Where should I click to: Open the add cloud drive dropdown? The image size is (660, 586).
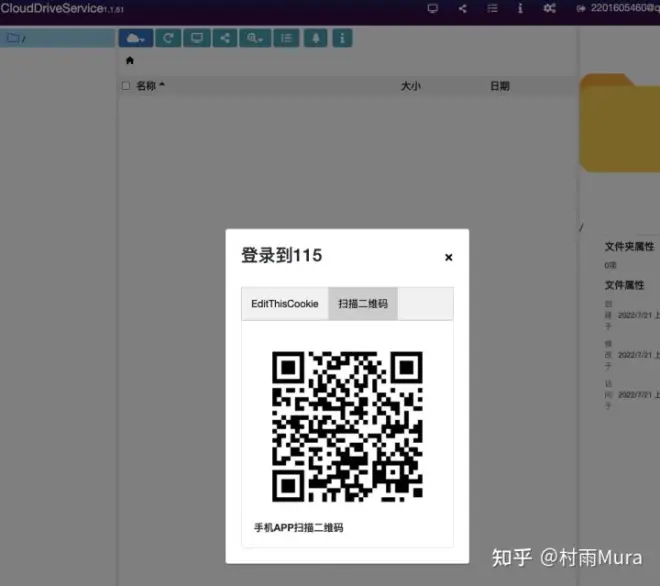click(136, 38)
